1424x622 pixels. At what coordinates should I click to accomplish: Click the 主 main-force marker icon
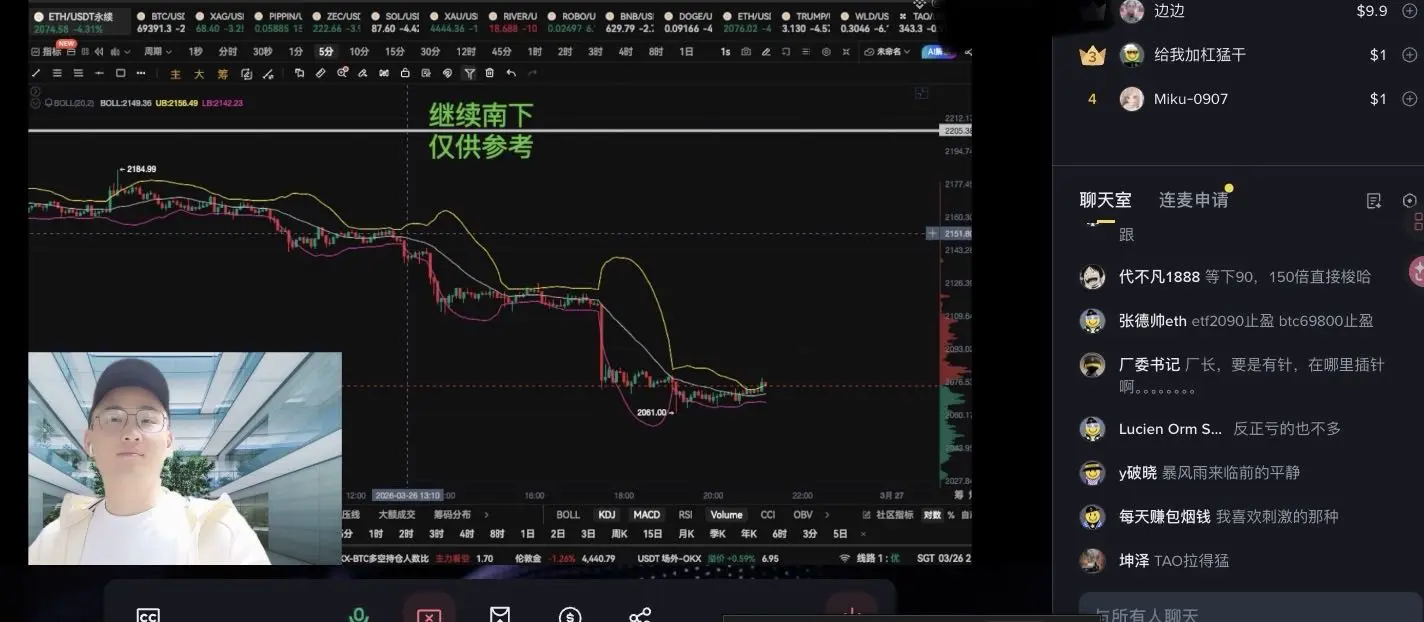point(175,74)
